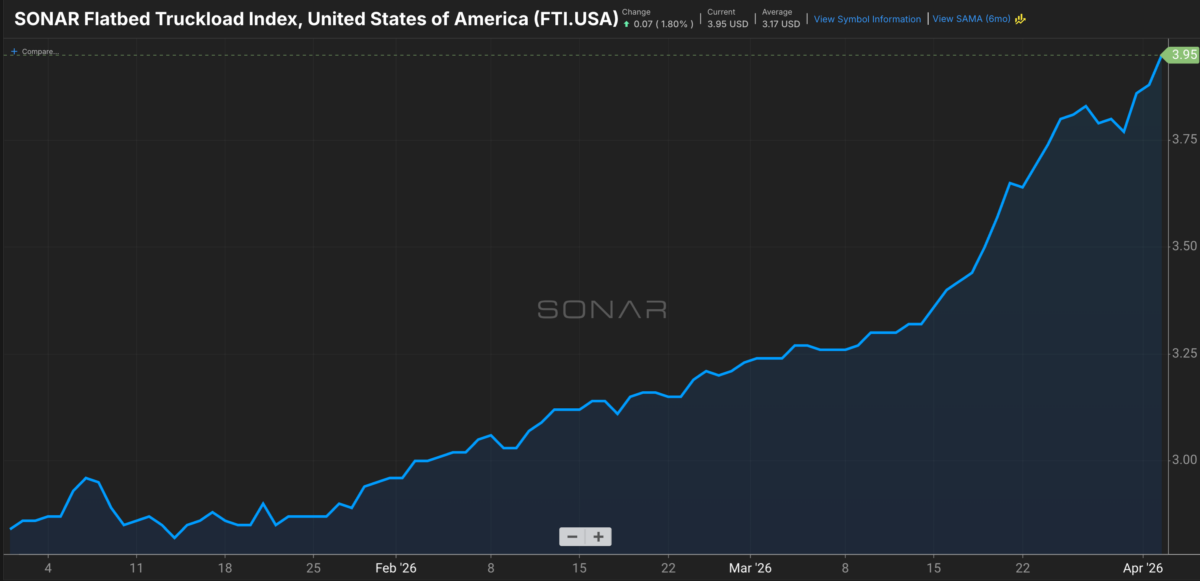
Task: Click the 3.75 price axis label
Action: tap(1184, 139)
